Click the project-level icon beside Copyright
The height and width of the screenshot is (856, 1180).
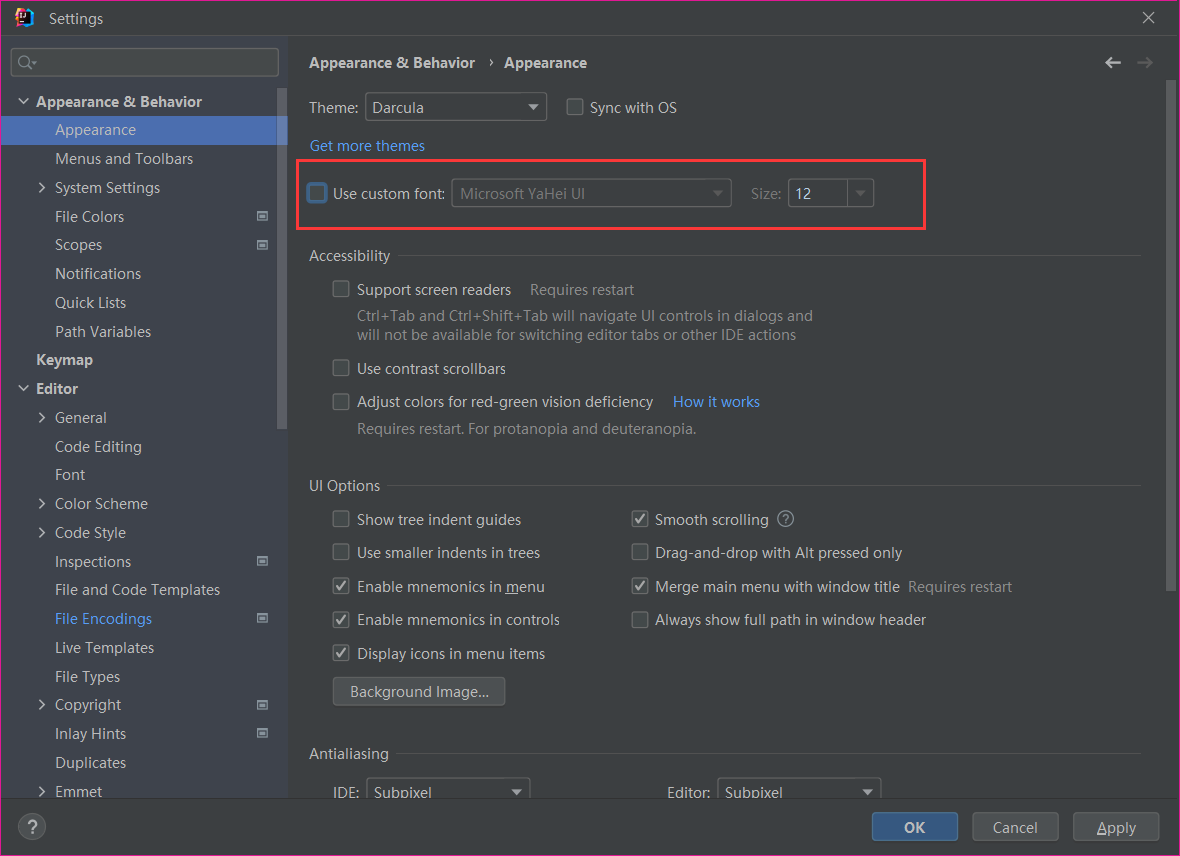tap(262, 705)
